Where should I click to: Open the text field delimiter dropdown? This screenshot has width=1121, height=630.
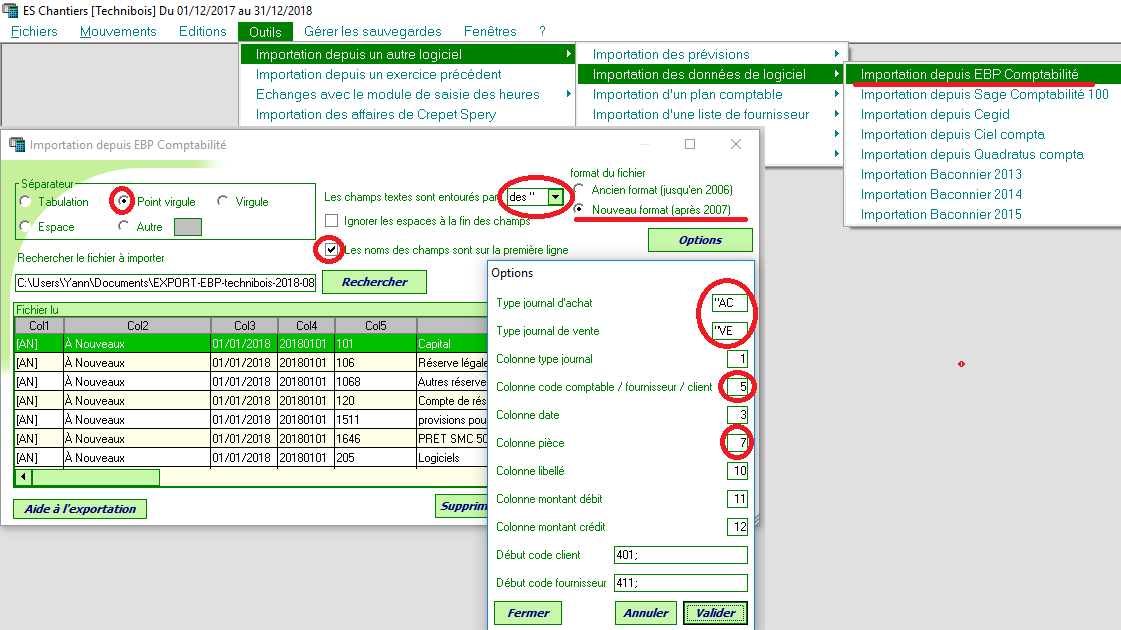[x=555, y=197]
